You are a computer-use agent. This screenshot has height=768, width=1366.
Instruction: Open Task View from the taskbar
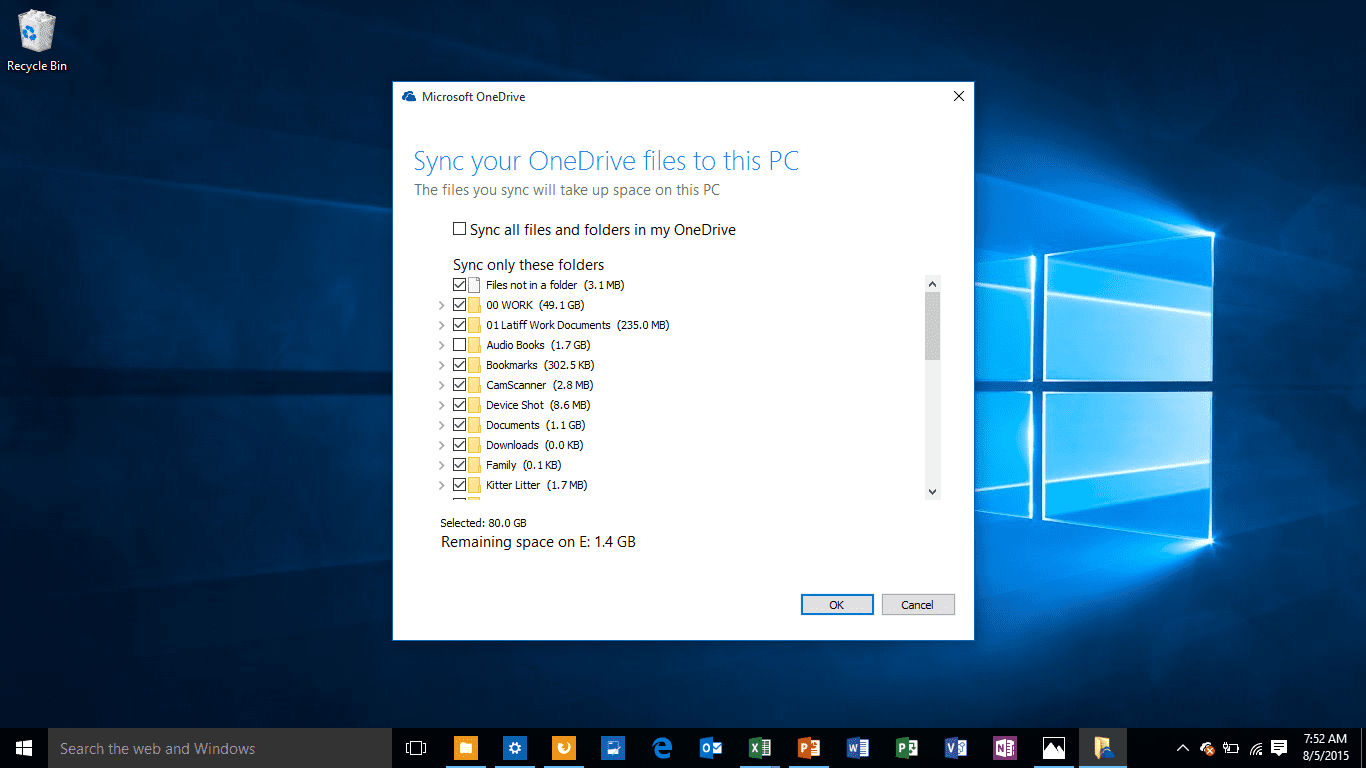416,748
